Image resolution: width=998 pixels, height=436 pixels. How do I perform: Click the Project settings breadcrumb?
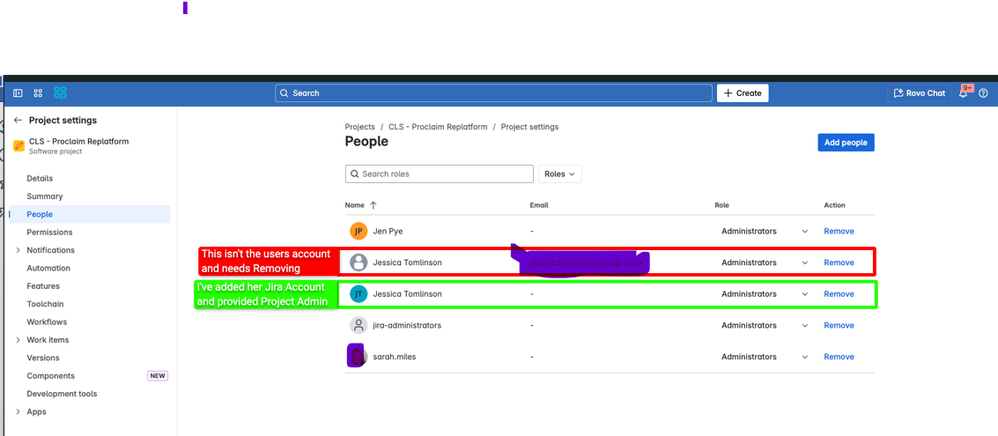click(530, 127)
